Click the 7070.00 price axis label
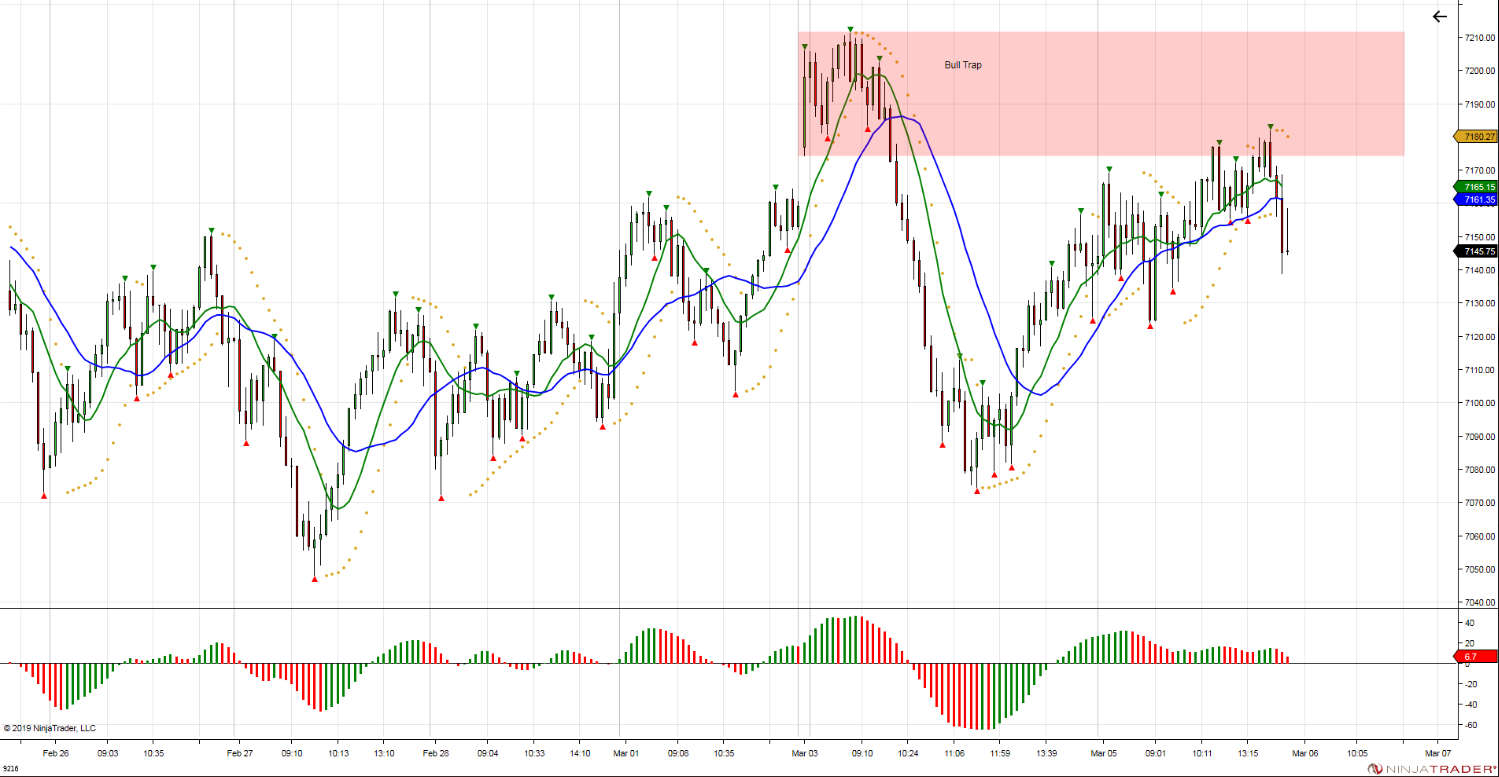Viewport: 1499px width, 777px height. (x=1479, y=503)
